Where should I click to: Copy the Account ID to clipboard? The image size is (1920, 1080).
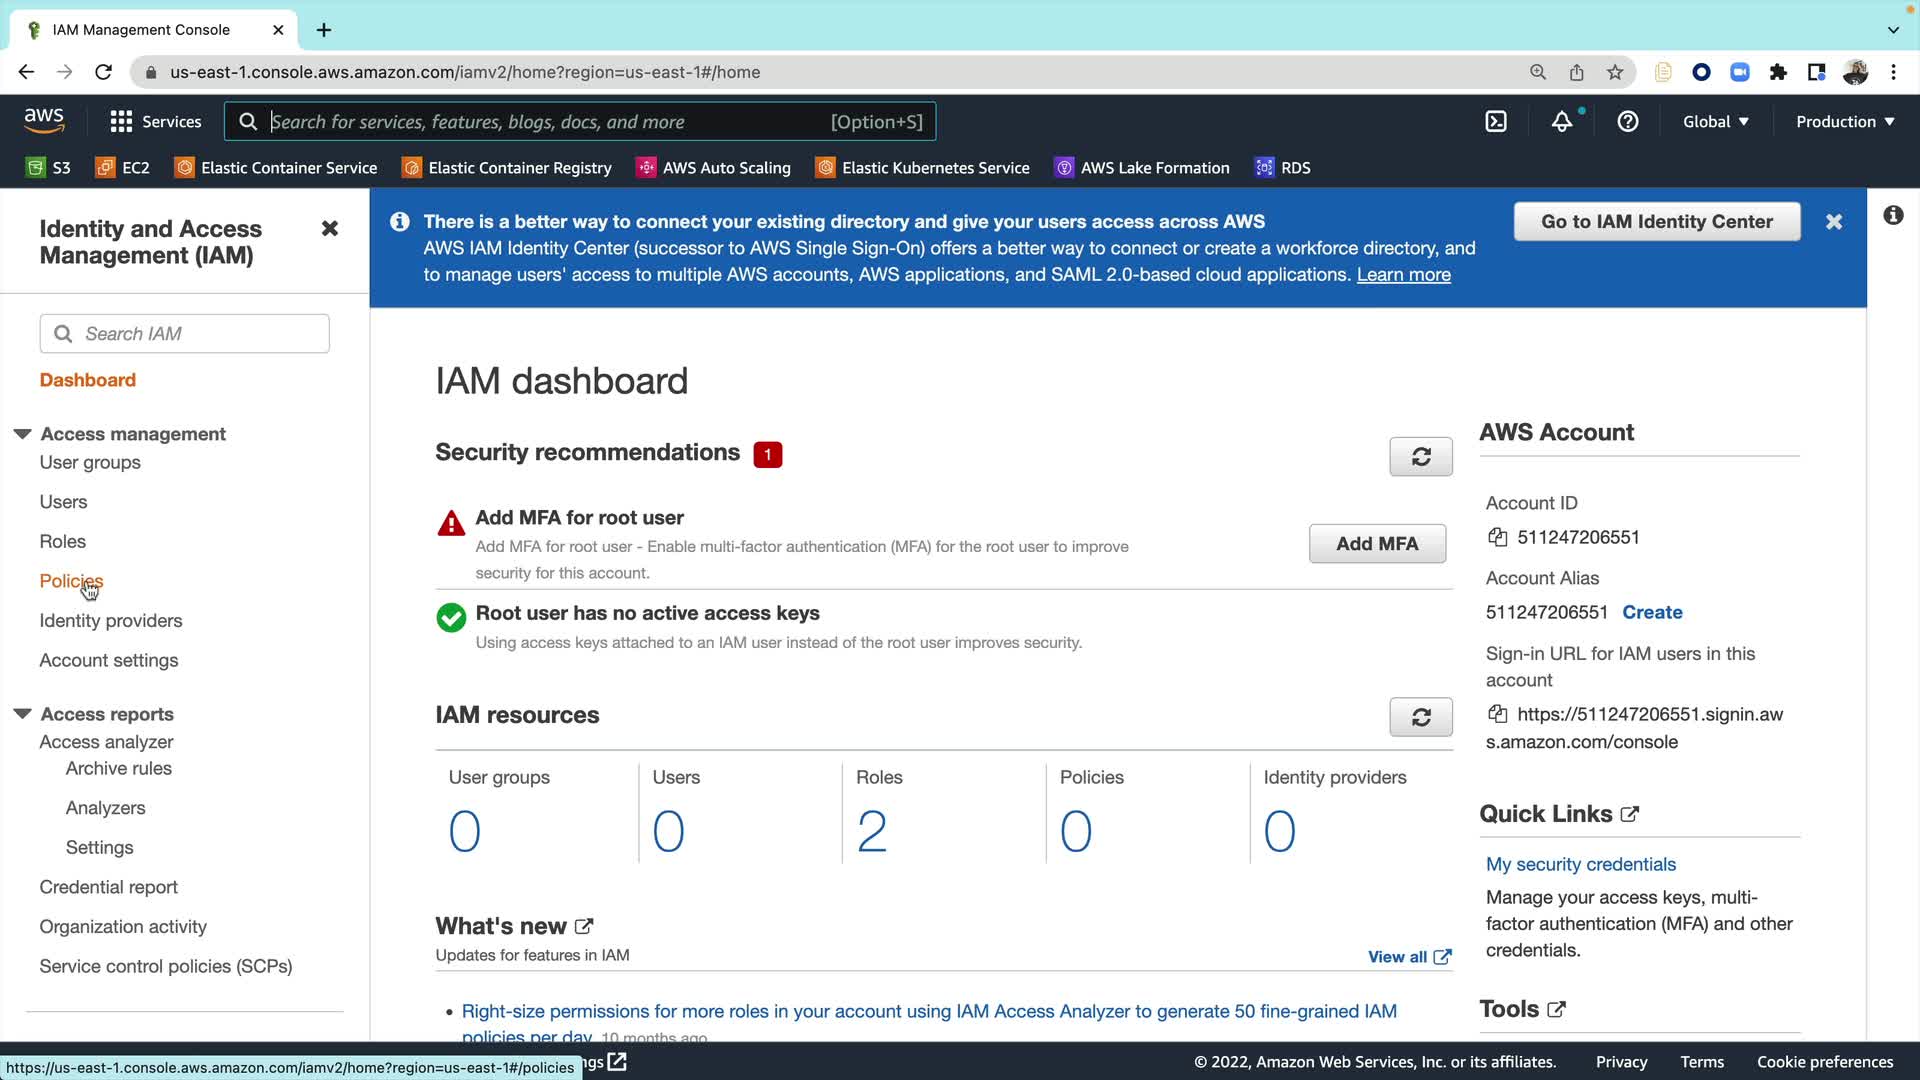1497,537
